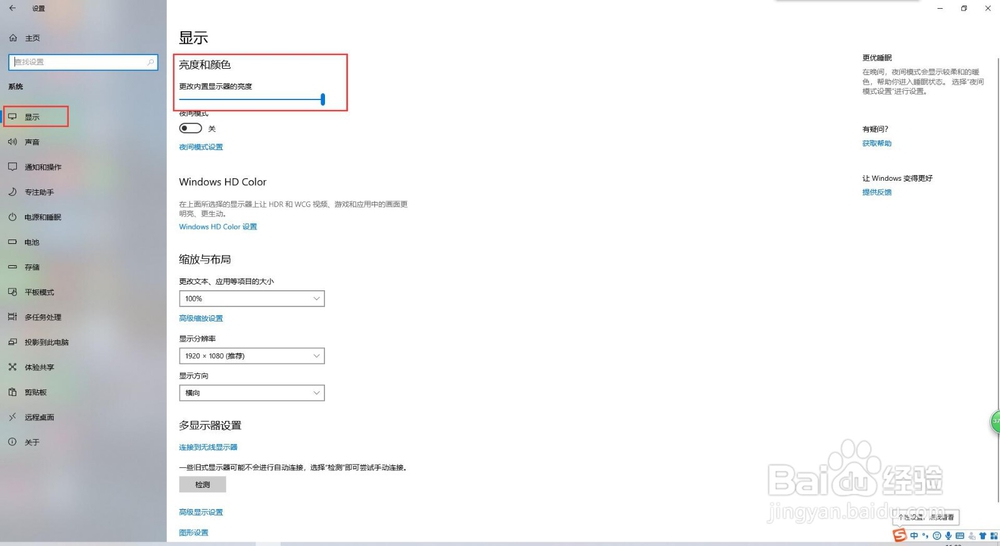1000x546 pixels.
Task: Select the 声音 speaker icon
Action: (12, 142)
